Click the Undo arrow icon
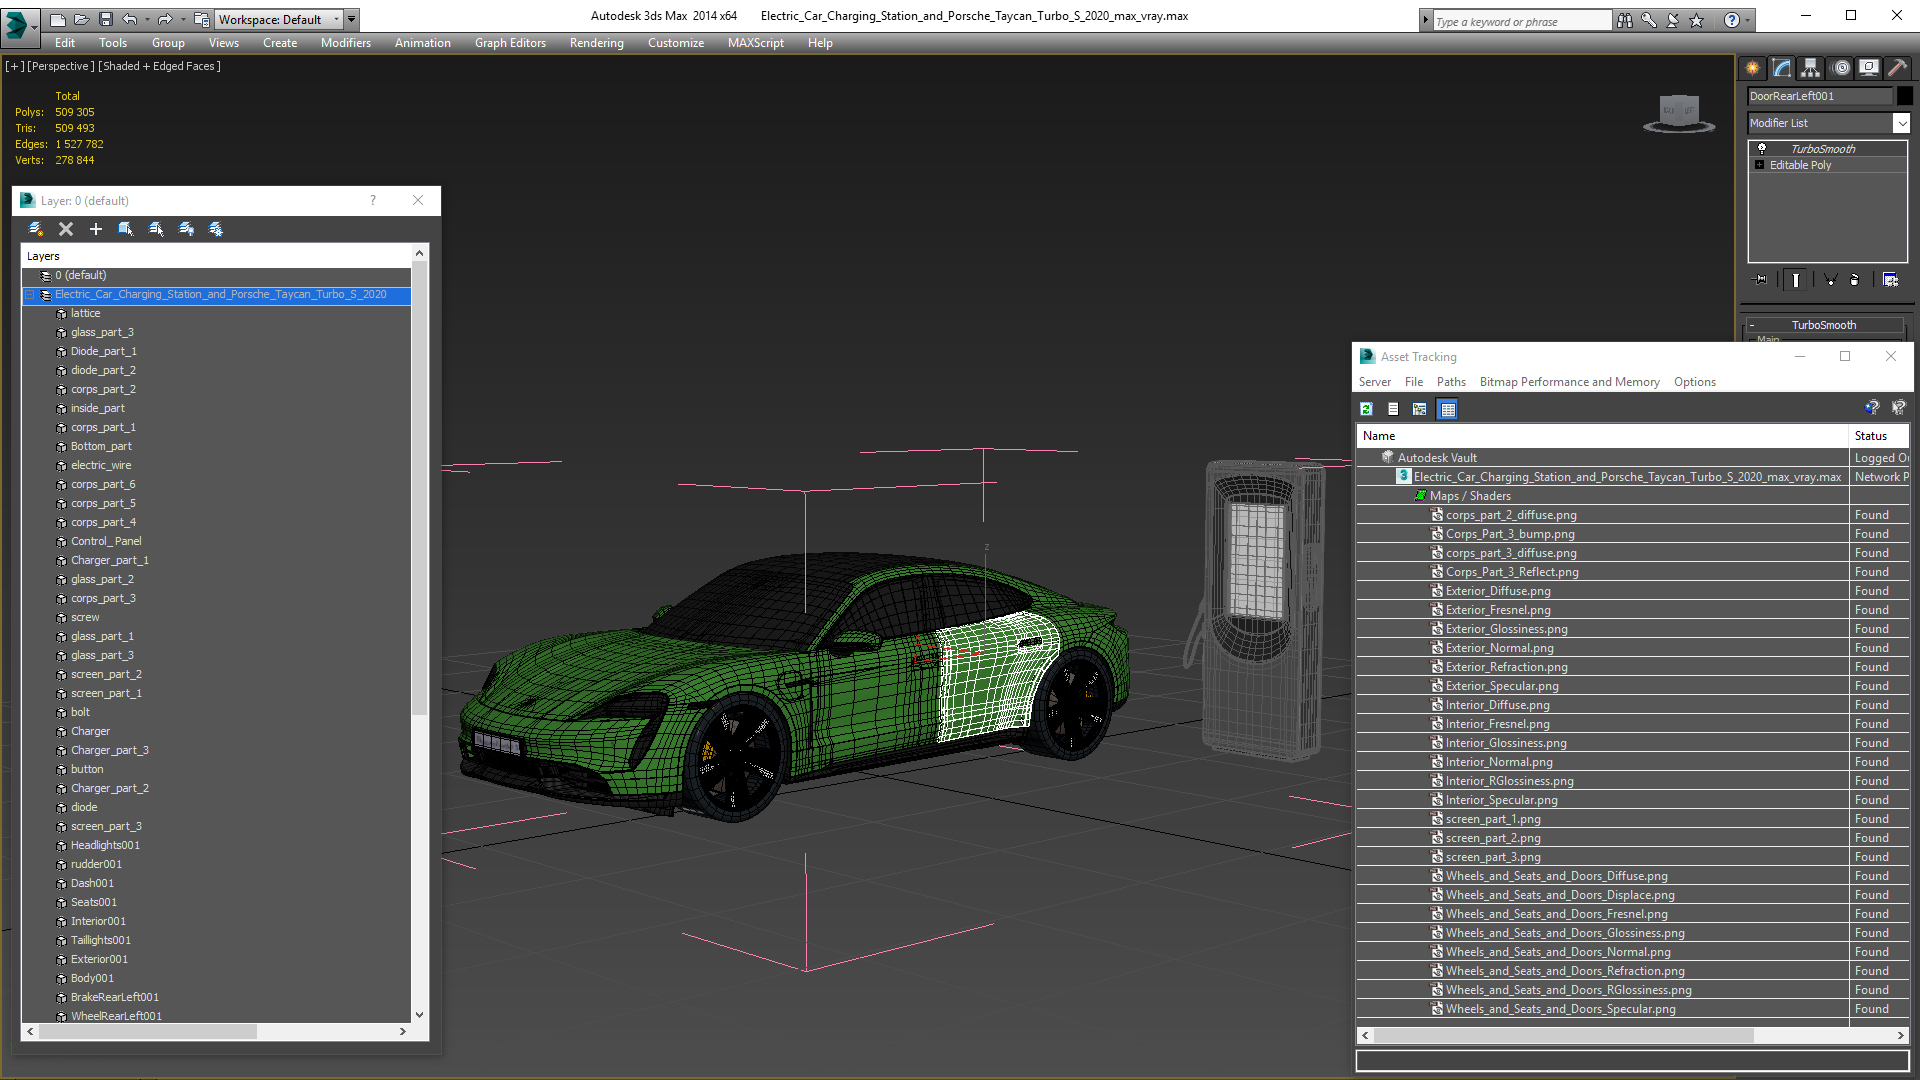The height and width of the screenshot is (1080, 1920). point(129,19)
